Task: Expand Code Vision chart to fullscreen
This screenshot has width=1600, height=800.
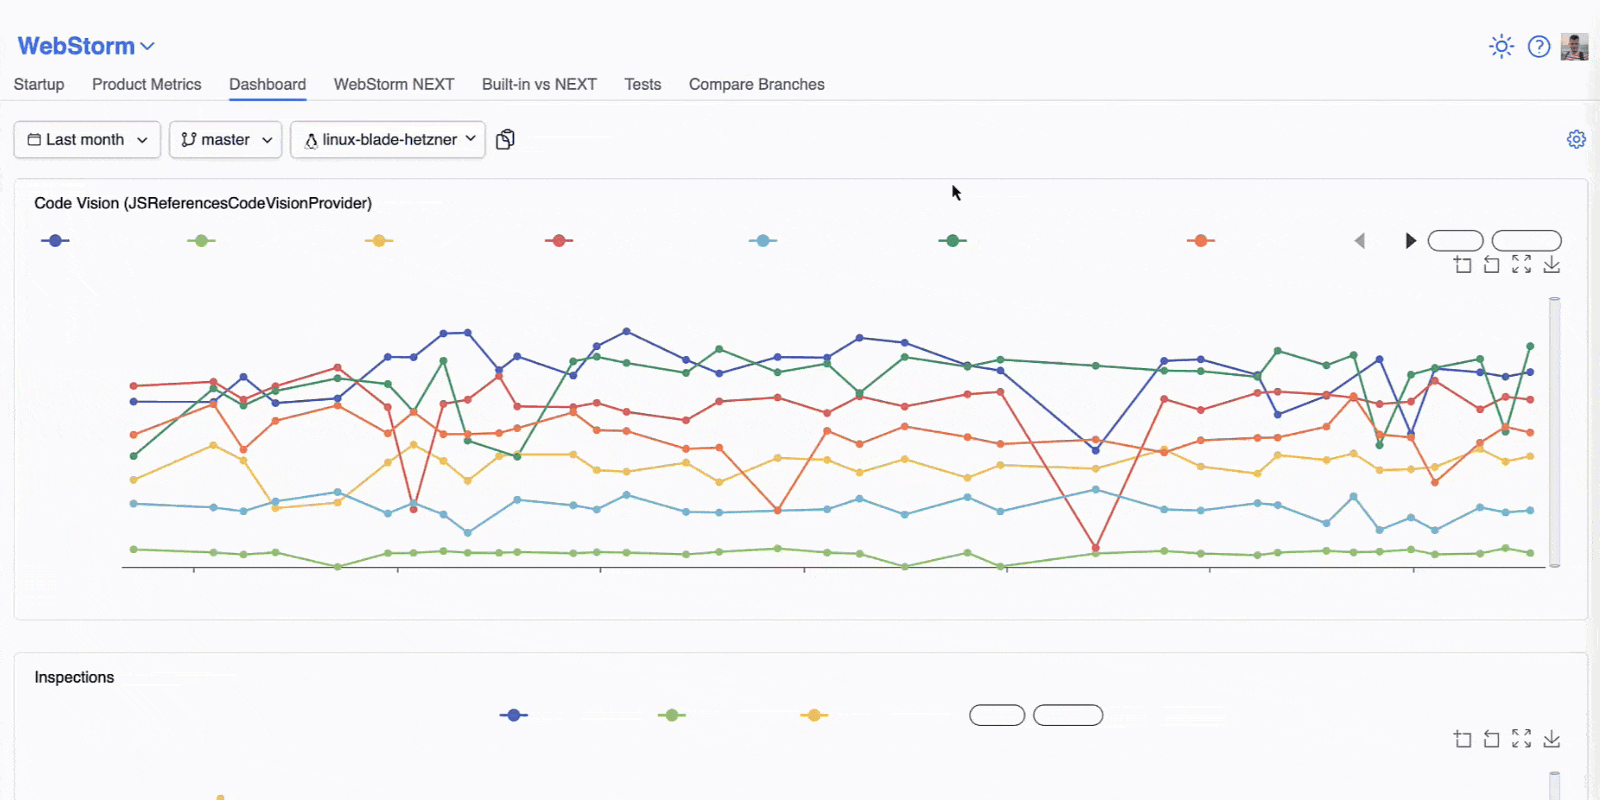Action: (1521, 264)
